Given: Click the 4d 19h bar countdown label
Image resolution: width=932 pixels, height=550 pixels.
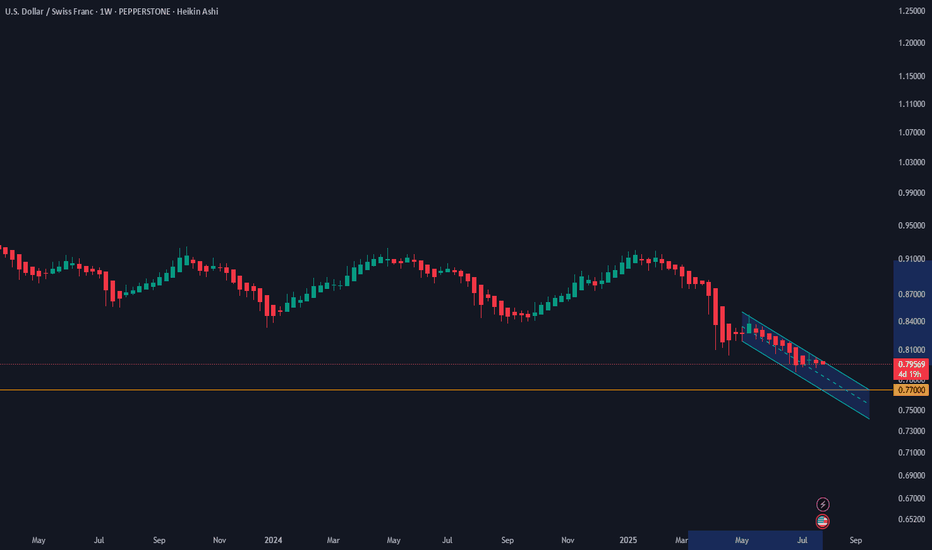Looking at the screenshot, I should coord(911,374).
